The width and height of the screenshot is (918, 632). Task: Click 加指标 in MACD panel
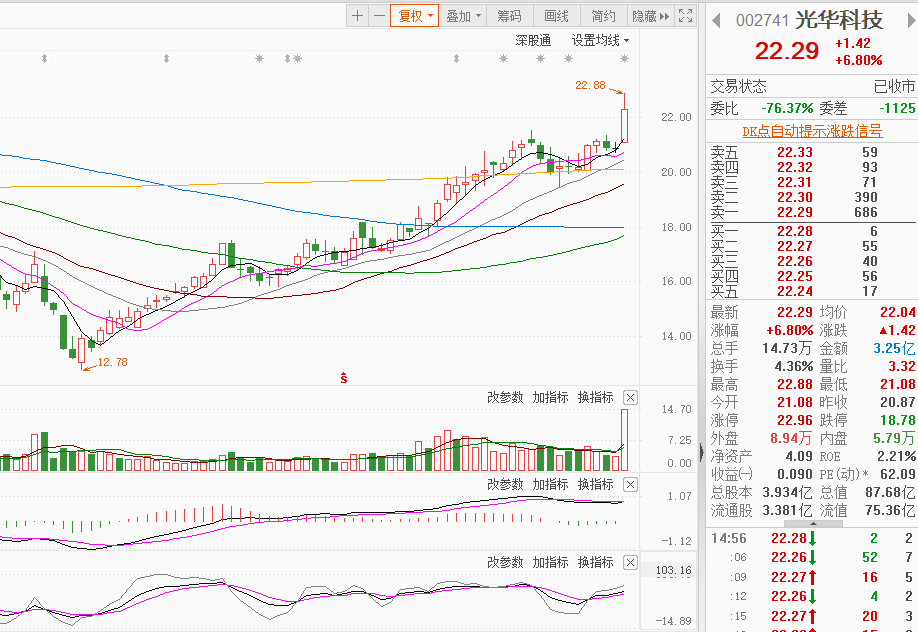[550, 484]
